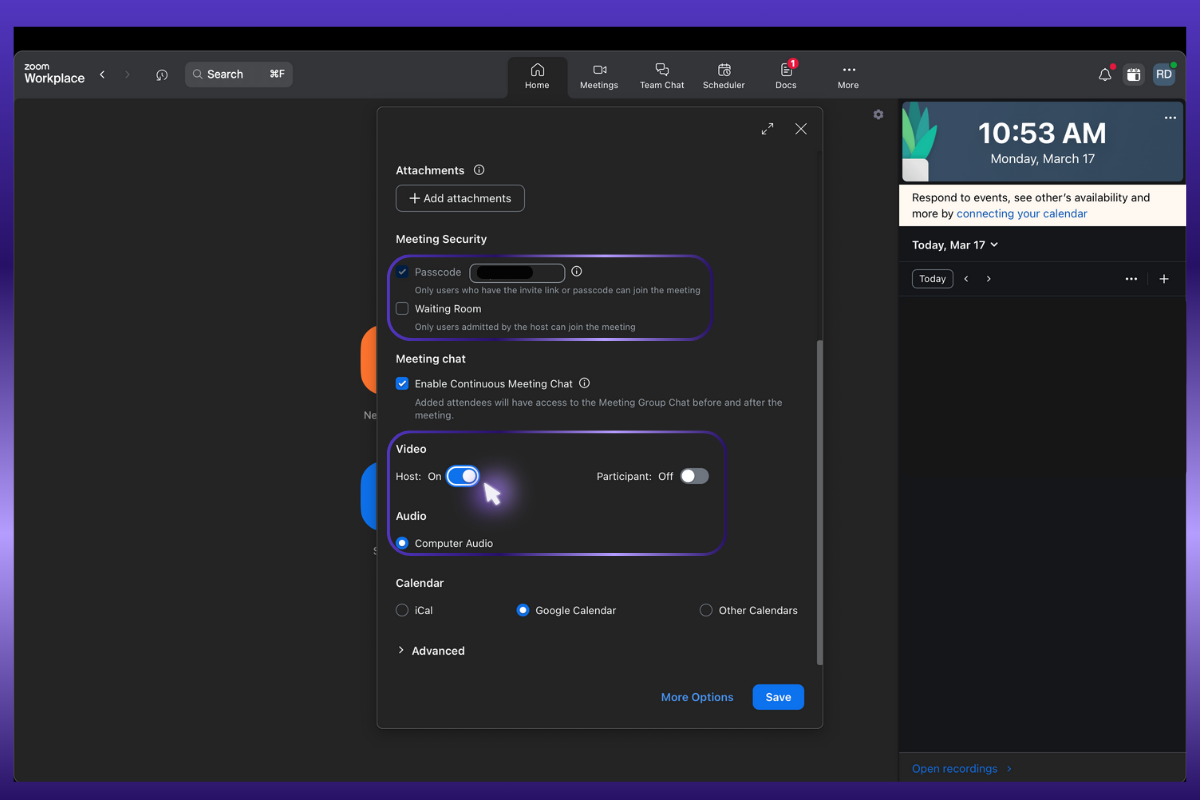1200x800 pixels.
Task: Open the RD profile avatar
Action: (1164, 74)
